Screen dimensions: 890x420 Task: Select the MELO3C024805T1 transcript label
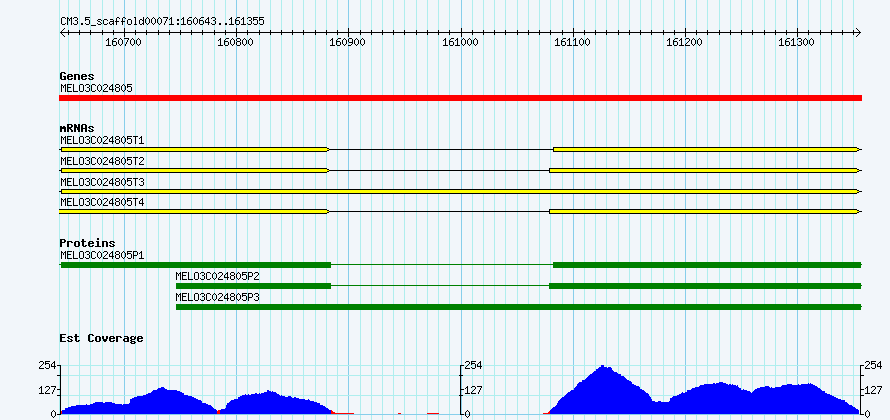(103, 140)
